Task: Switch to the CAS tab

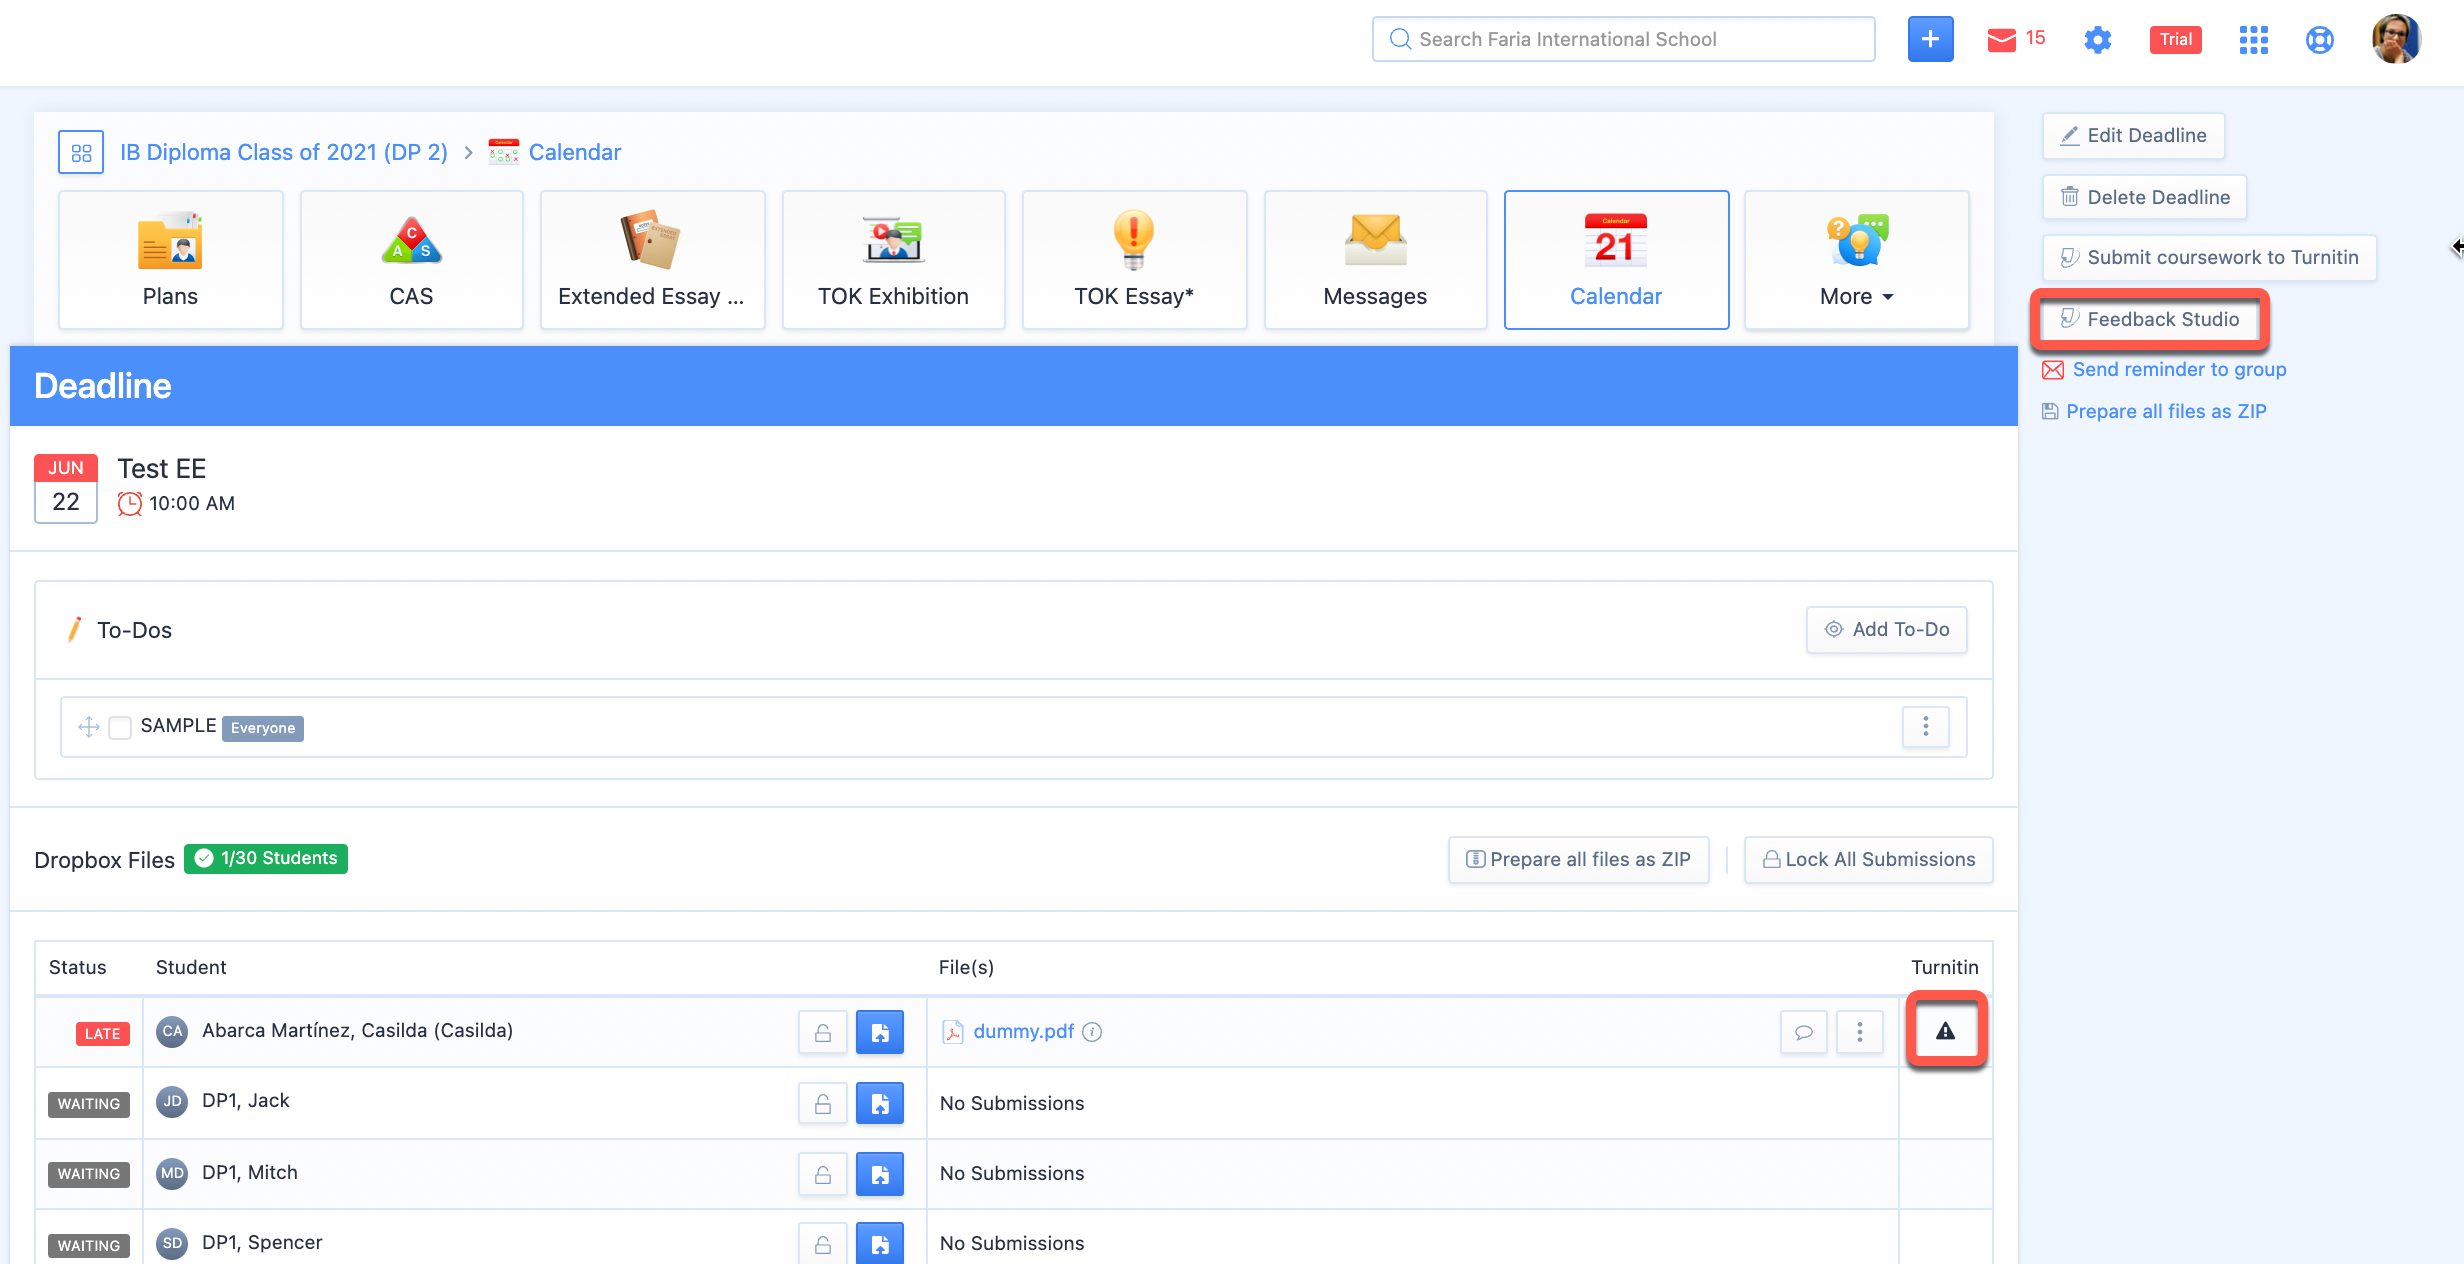Action: (411, 260)
